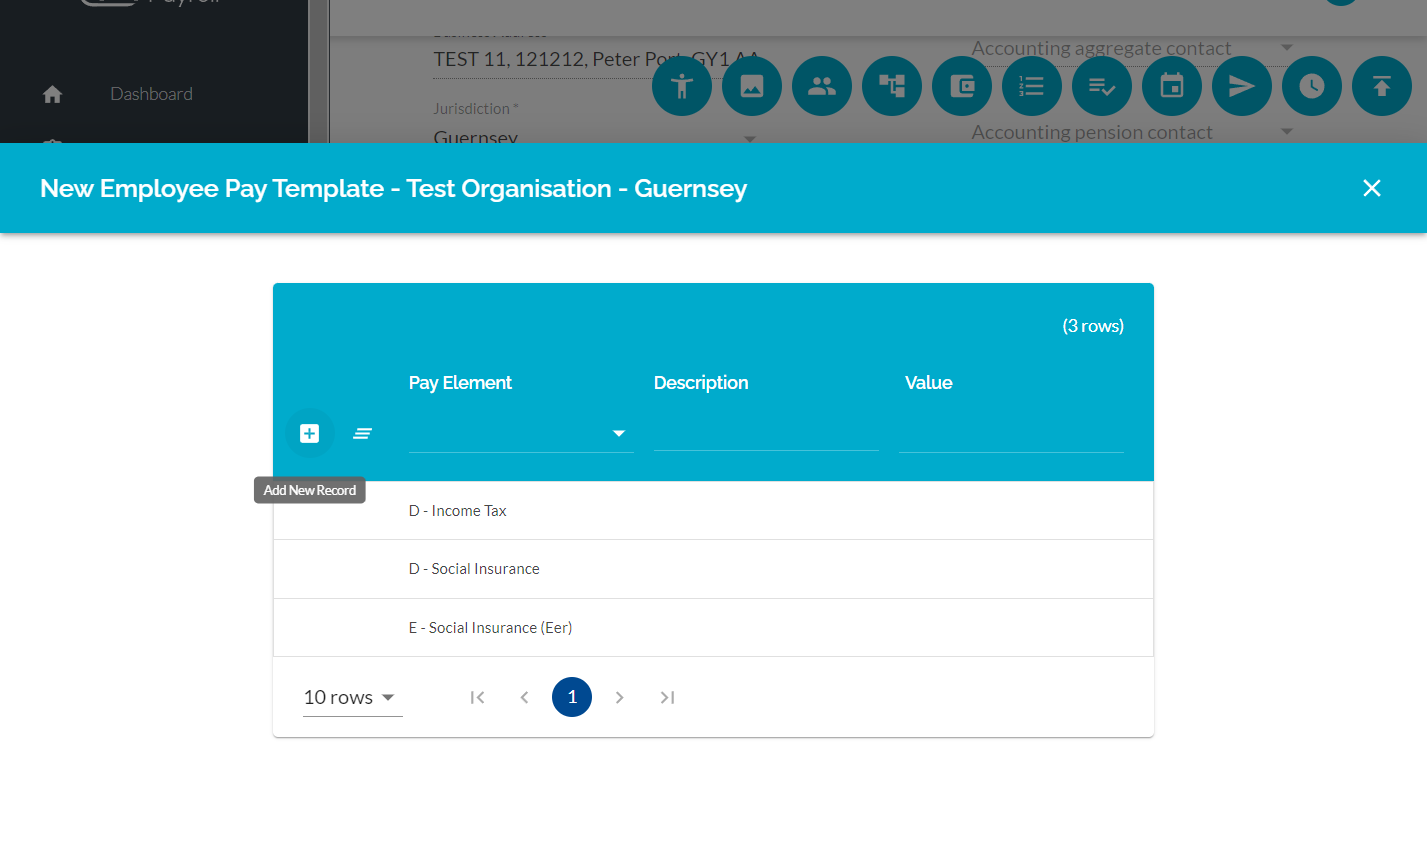1427x846 pixels.
Task: Click the Description filter input field
Action: point(766,433)
